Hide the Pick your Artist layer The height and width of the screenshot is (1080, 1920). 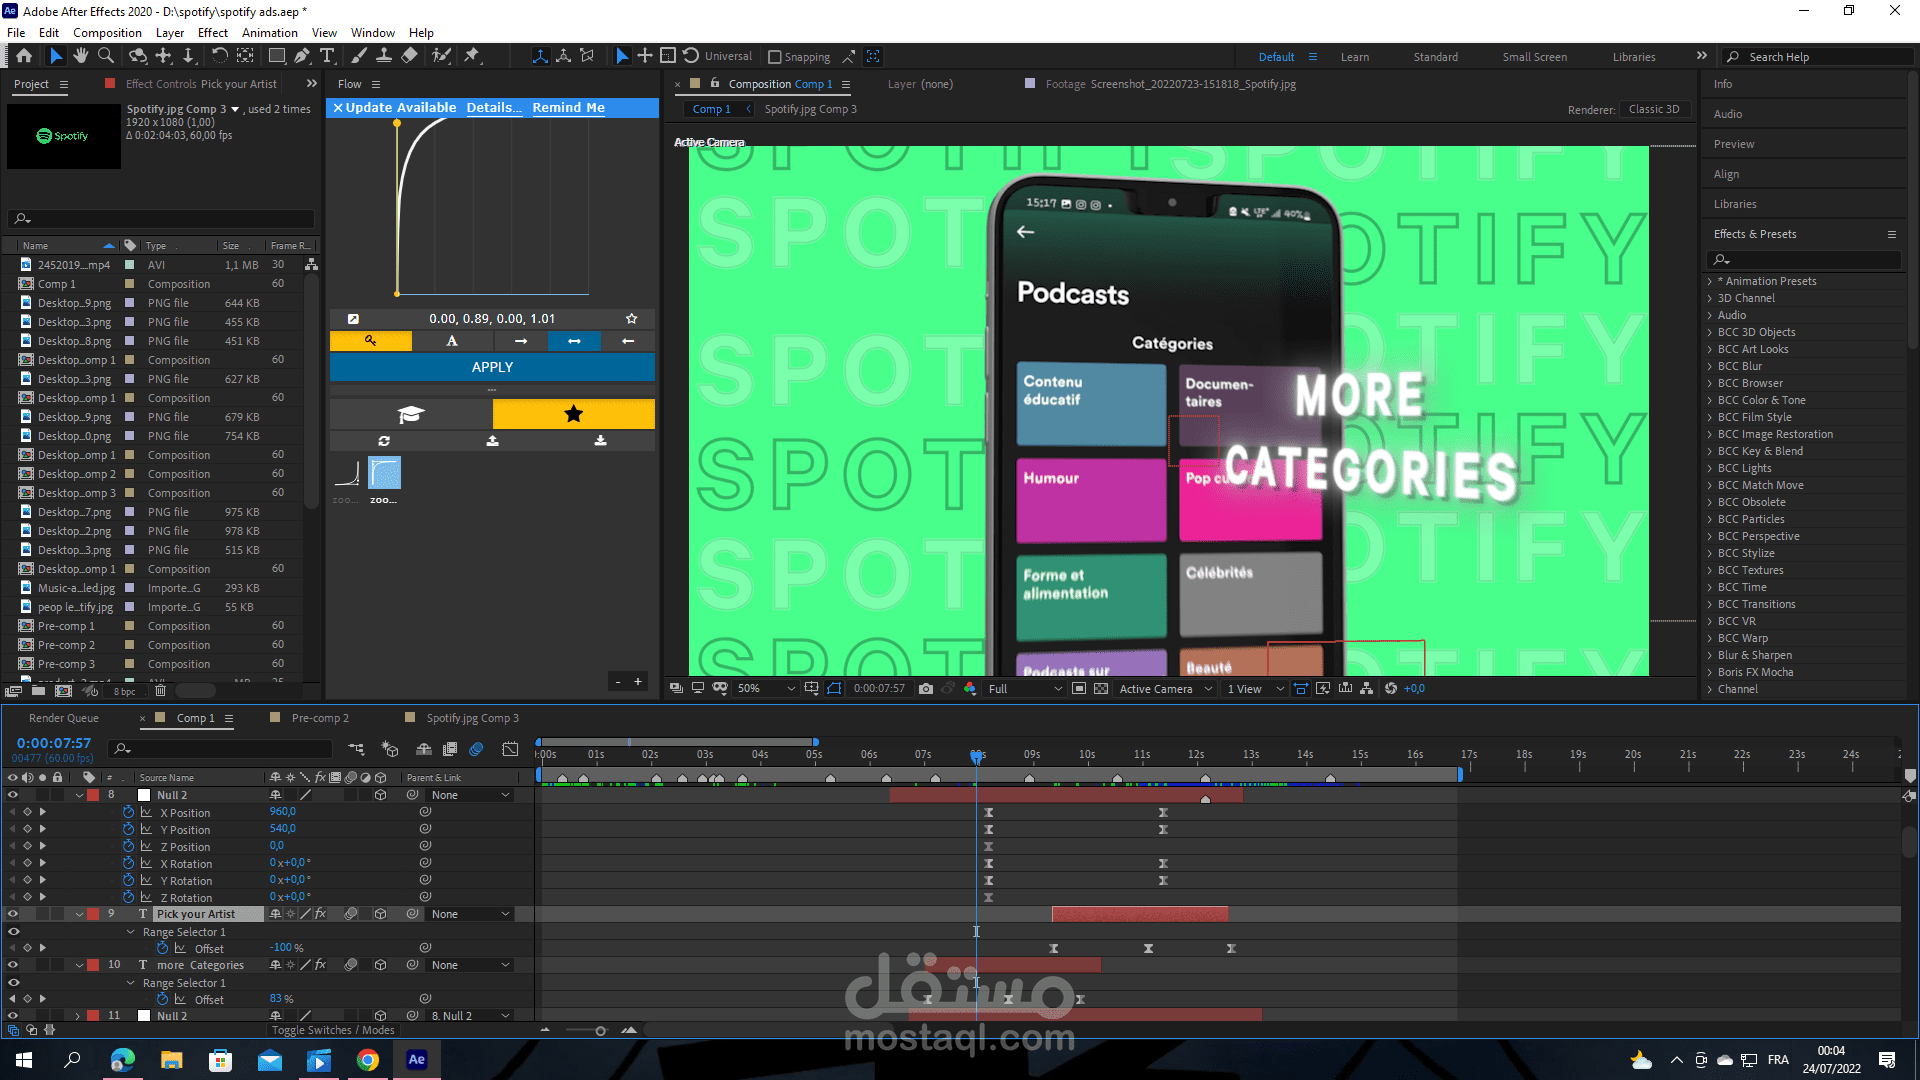pyautogui.click(x=13, y=914)
